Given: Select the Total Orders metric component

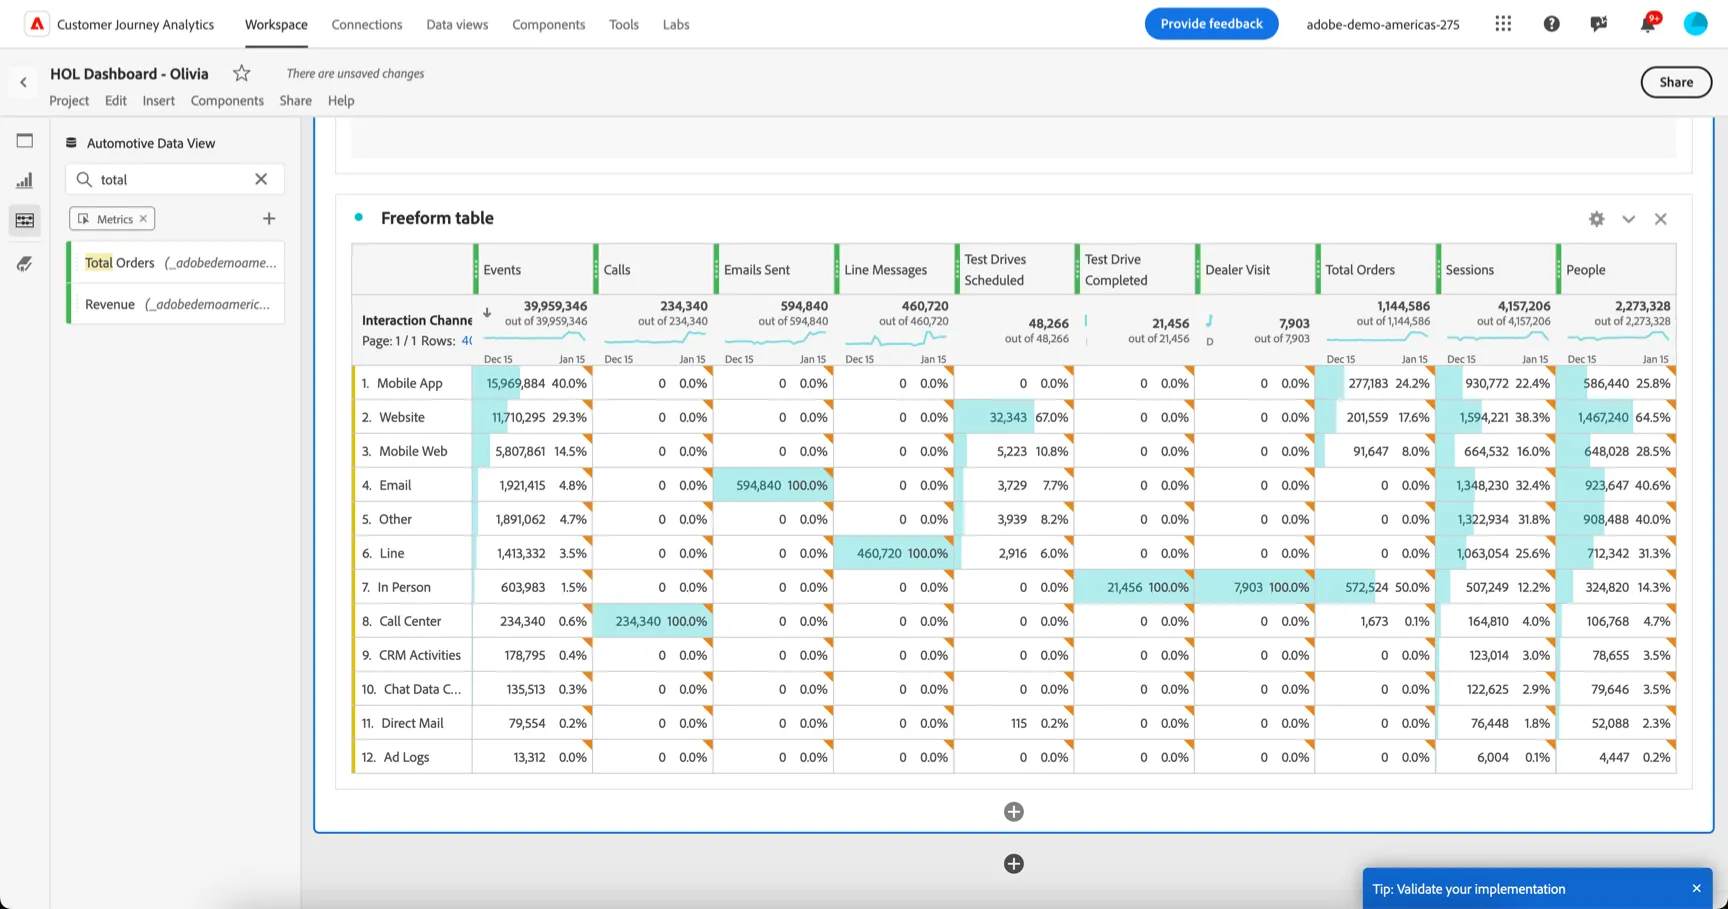Looking at the screenshot, I should [x=176, y=263].
